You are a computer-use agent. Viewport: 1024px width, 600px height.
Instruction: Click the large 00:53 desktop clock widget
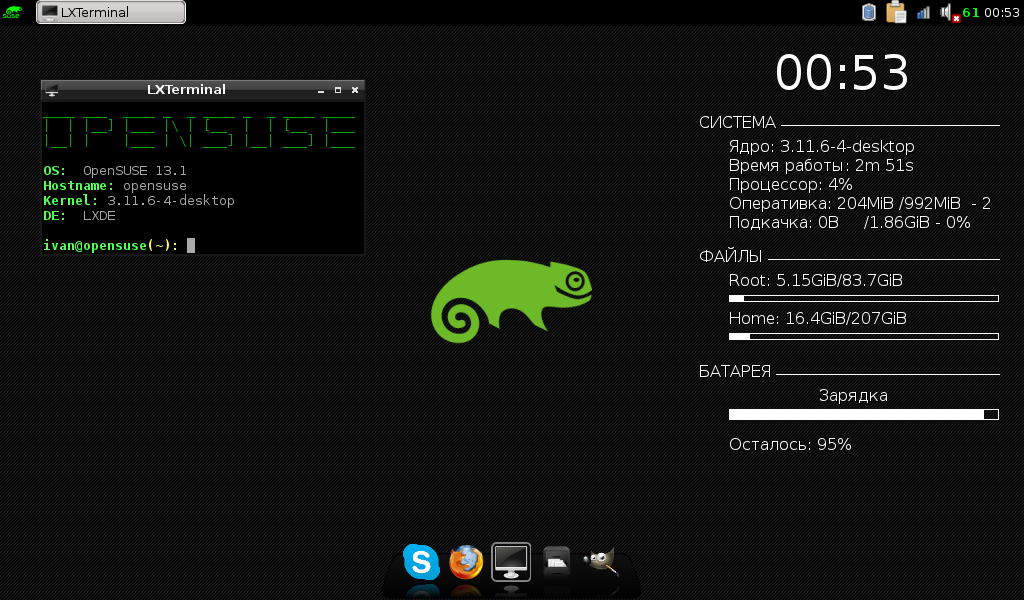[842, 72]
